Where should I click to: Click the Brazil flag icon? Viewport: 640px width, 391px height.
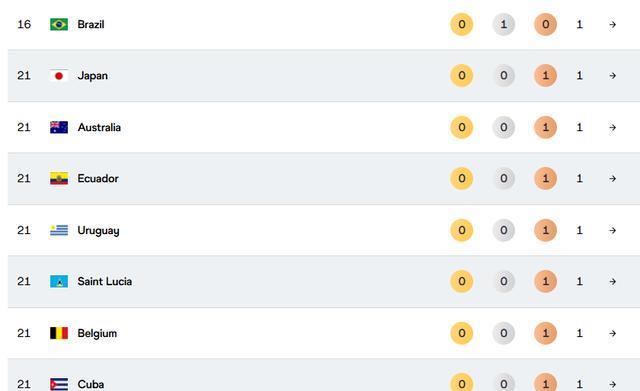59,24
